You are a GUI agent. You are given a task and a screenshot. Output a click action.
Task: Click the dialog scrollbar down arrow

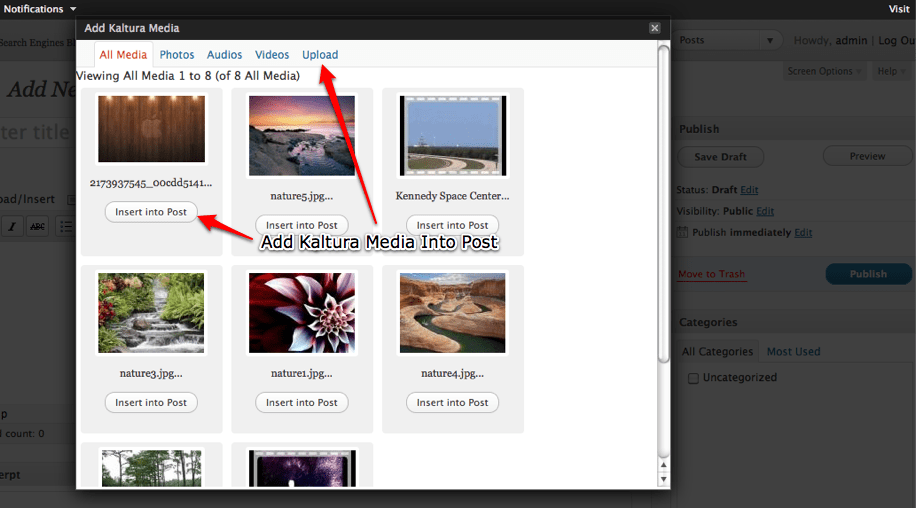[x=663, y=479]
